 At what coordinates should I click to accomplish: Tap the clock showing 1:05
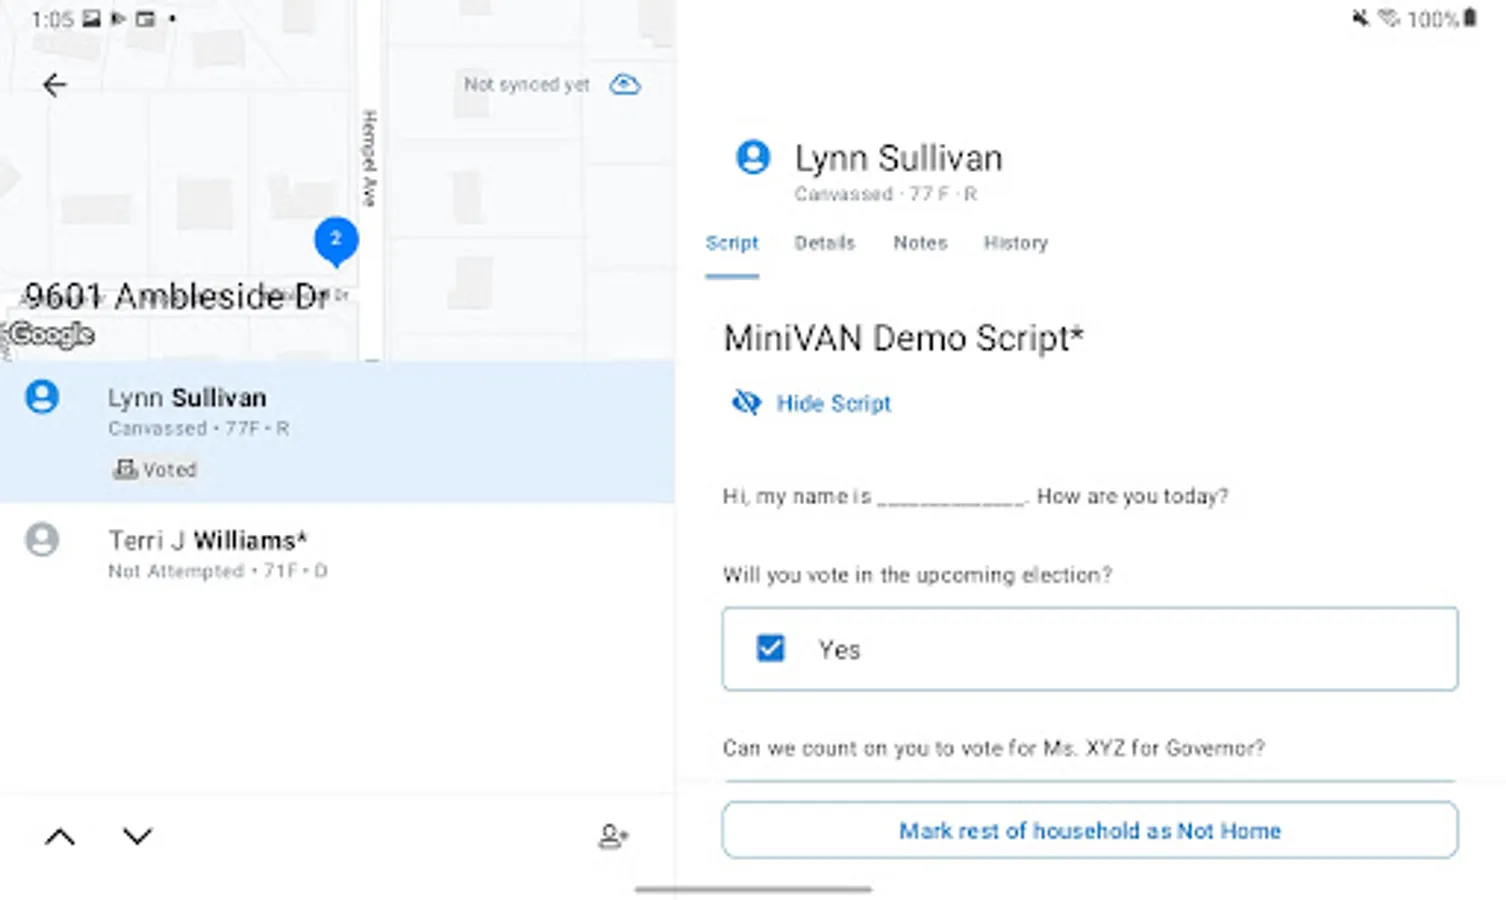(x=52, y=19)
